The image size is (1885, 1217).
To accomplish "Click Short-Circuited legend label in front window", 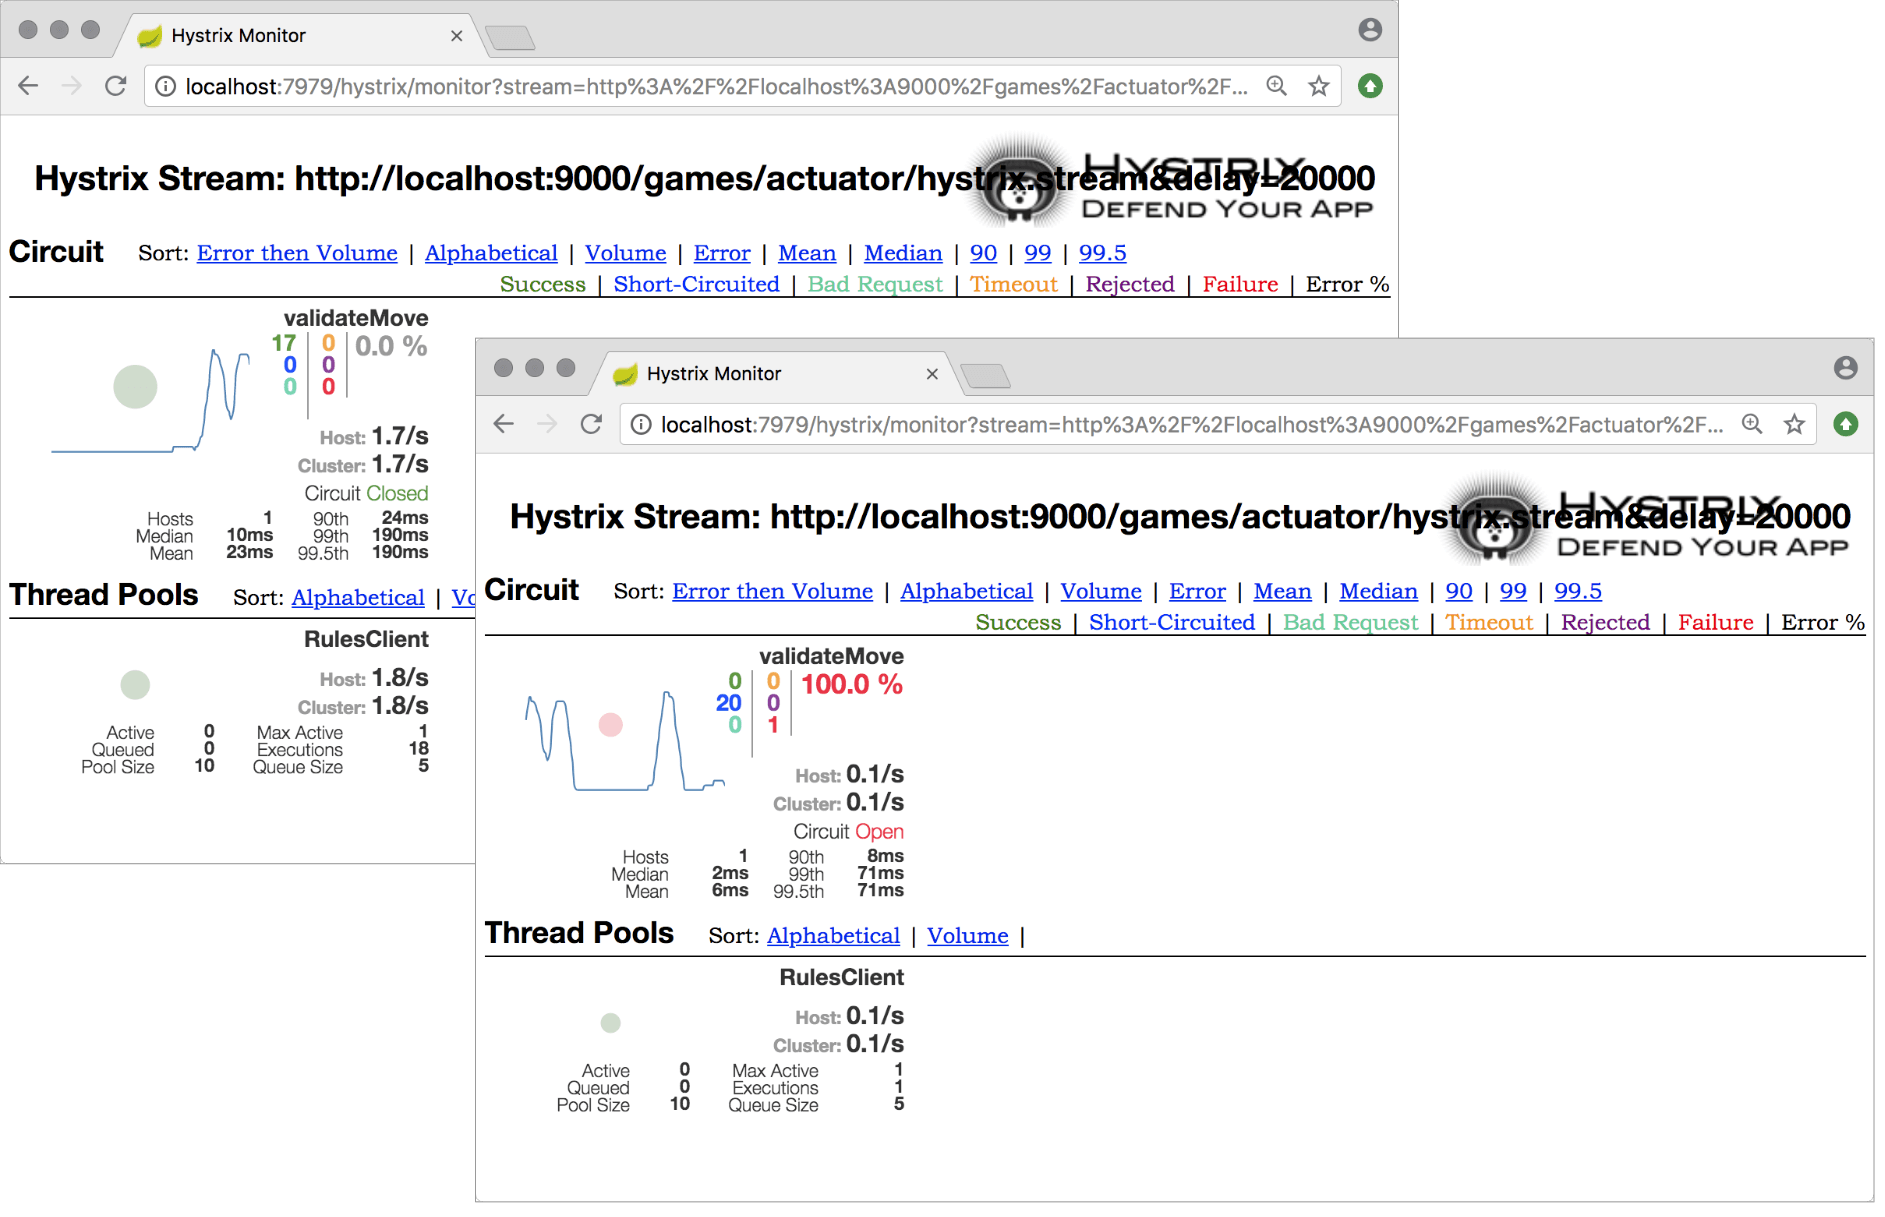I will pos(1172,622).
